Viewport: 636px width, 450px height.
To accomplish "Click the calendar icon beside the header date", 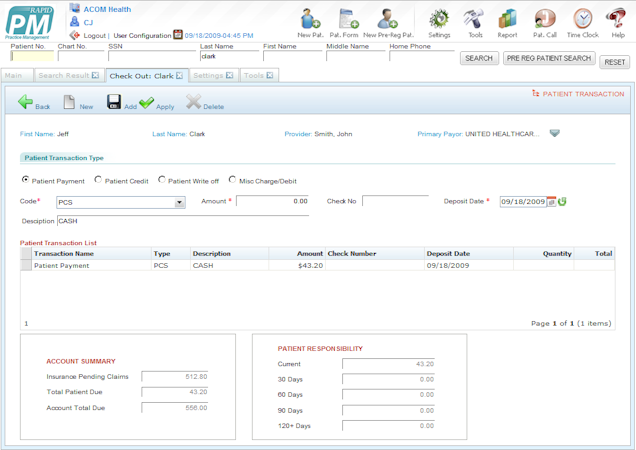I will tap(178, 34).
